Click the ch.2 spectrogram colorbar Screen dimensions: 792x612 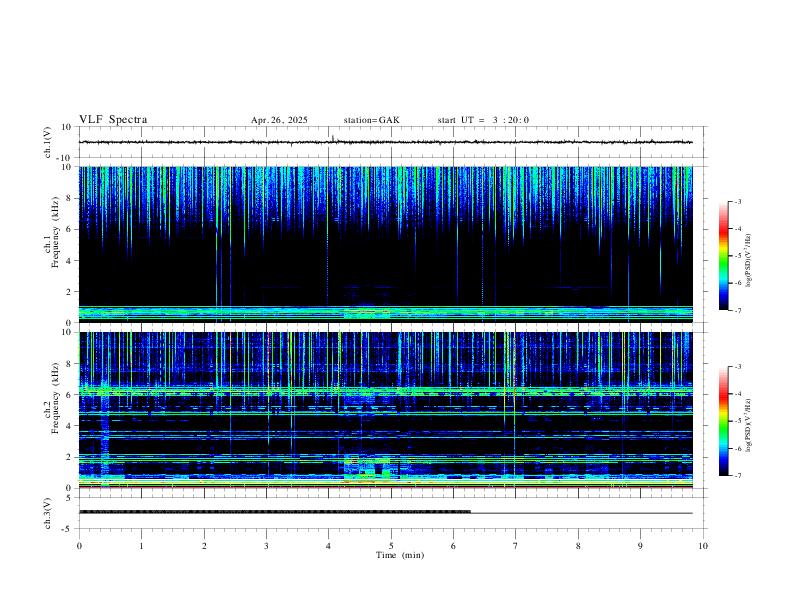pos(724,421)
